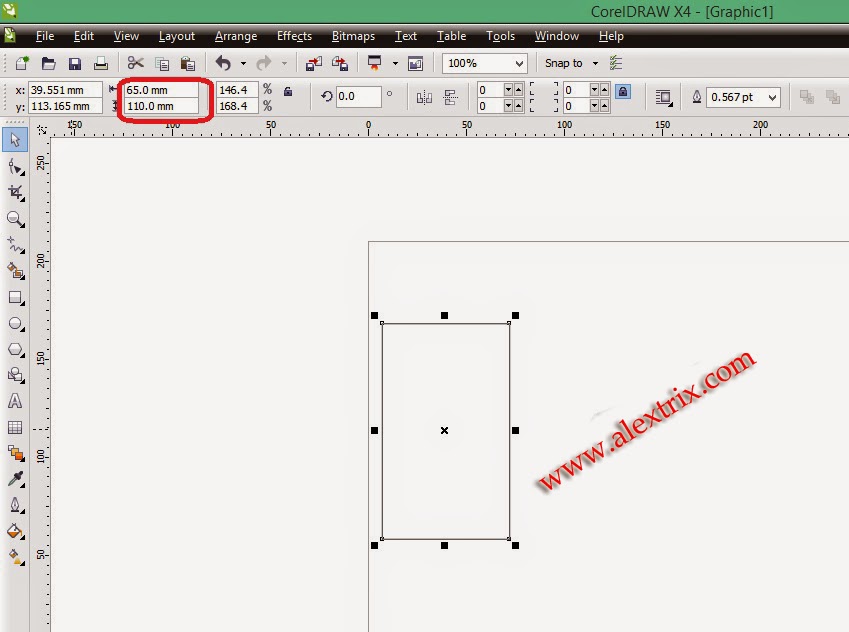Paste from clipboard

pyautogui.click(x=187, y=63)
